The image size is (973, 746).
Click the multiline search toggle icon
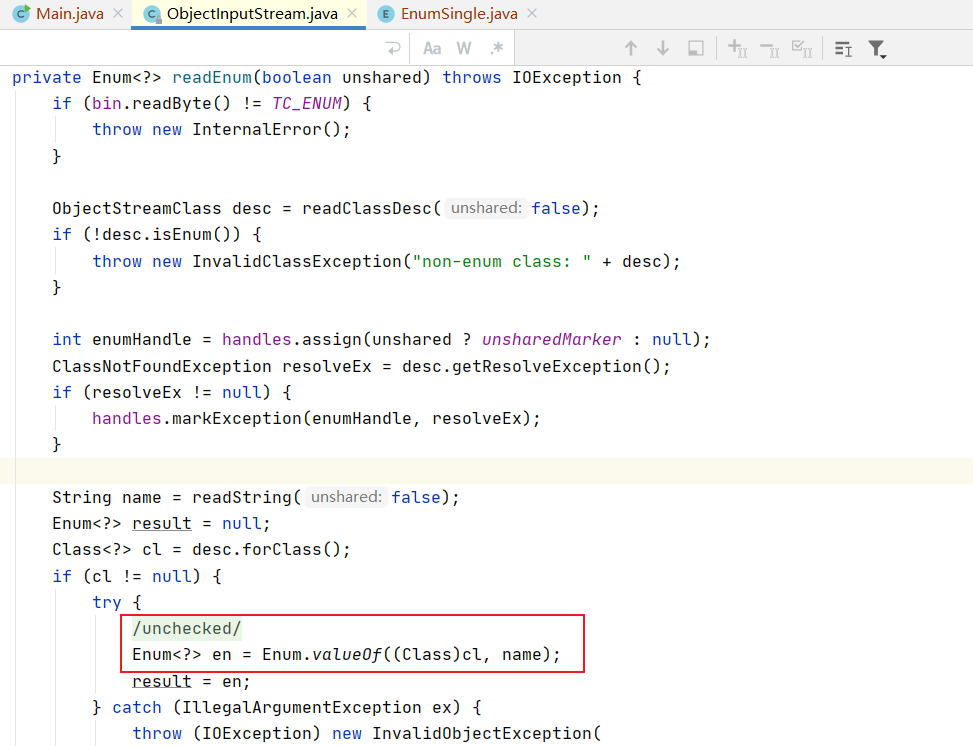[x=843, y=48]
